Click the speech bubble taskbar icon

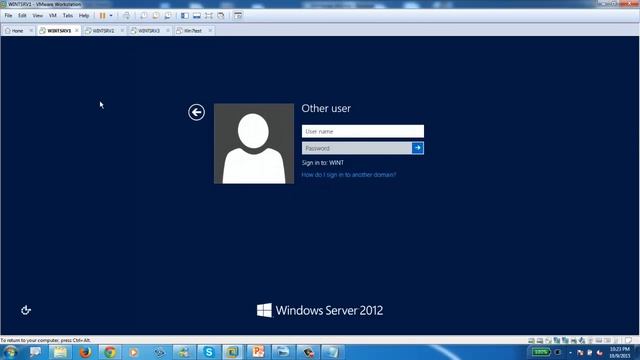pyautogui.click(x=36, y=352)
